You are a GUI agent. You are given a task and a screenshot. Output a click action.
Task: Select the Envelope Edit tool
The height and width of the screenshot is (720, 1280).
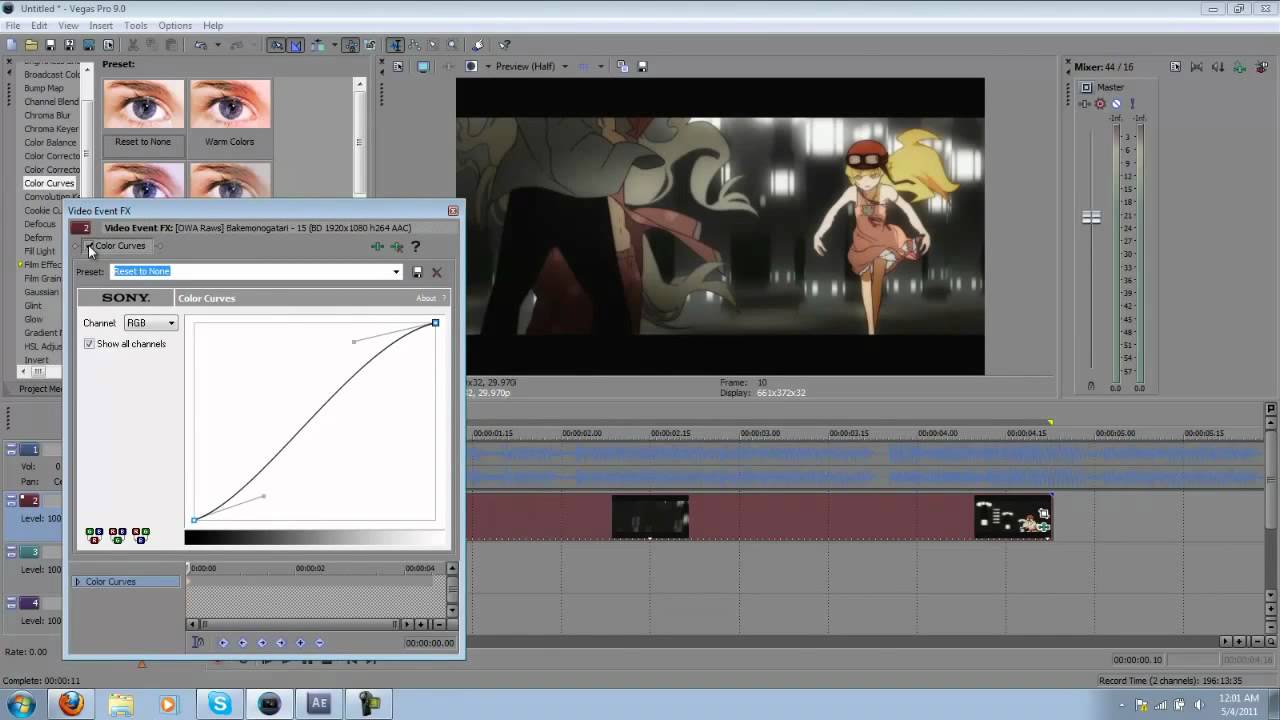[415, 45]
